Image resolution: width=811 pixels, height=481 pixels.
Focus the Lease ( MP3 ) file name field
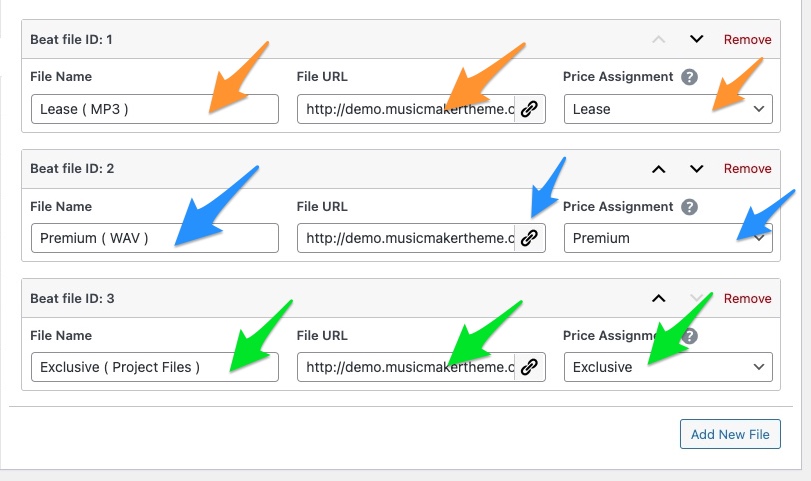tap(155, 109)
